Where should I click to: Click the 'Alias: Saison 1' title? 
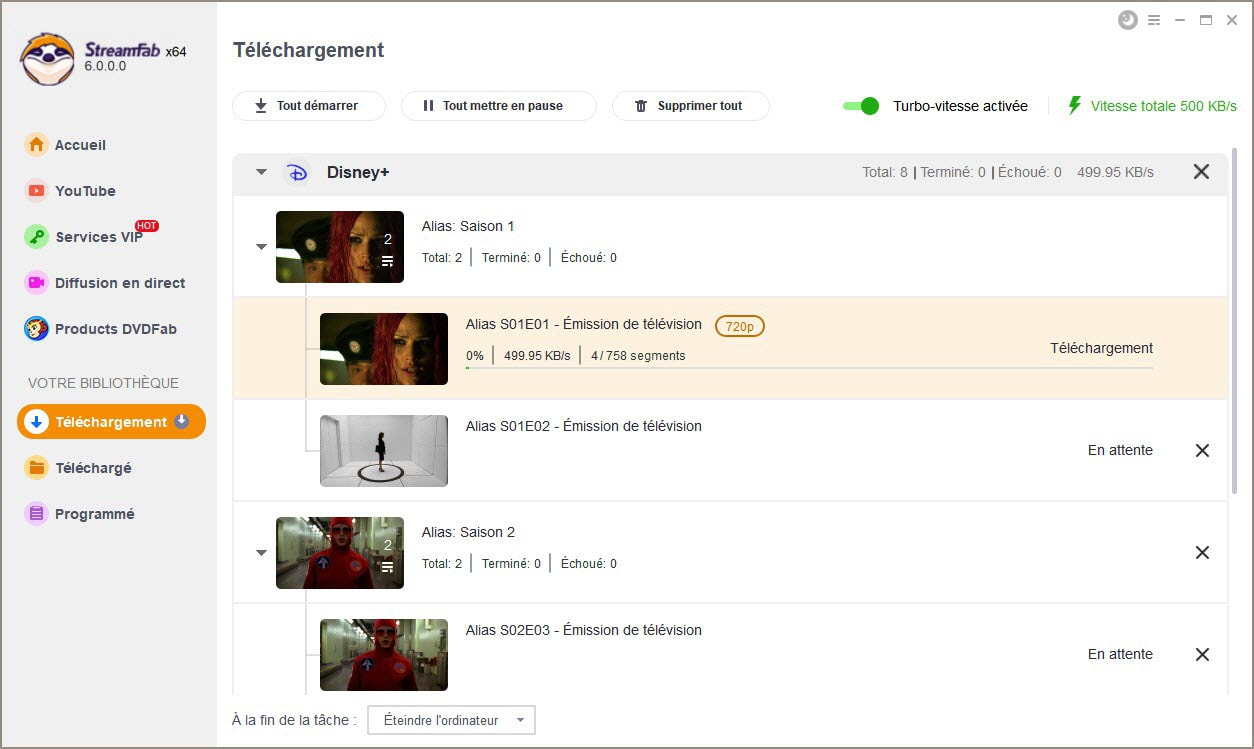(x=468, y=226)
